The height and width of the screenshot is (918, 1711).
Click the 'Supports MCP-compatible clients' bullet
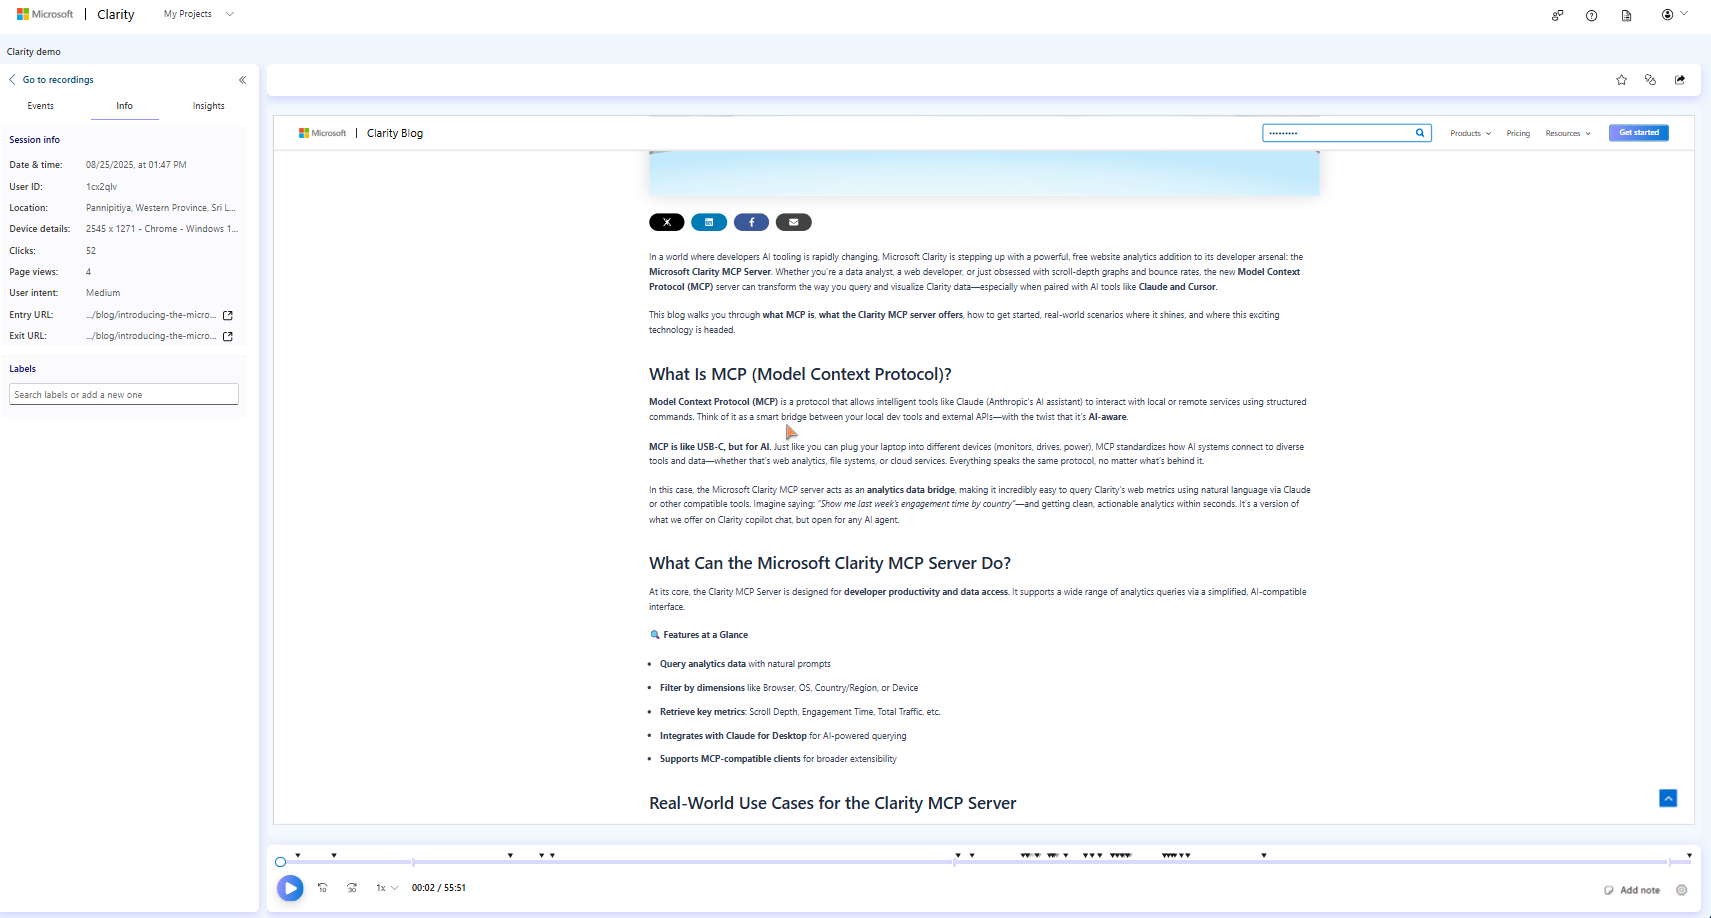pos(778,759)
